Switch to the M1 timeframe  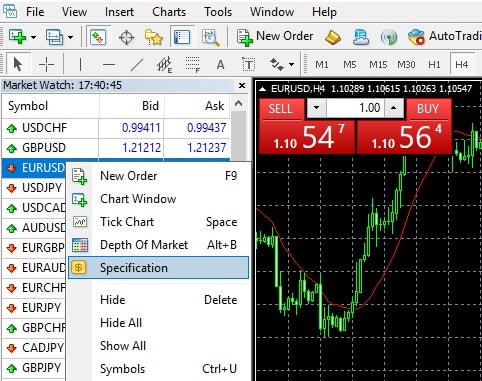(322, 64)
